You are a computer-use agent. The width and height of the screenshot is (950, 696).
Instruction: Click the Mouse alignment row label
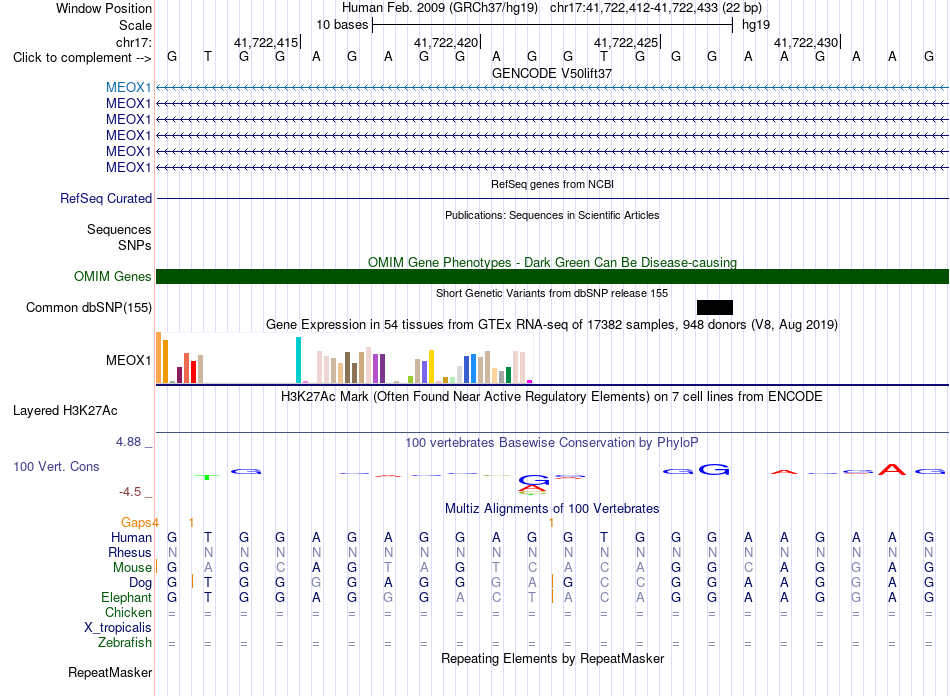(132, 568)
